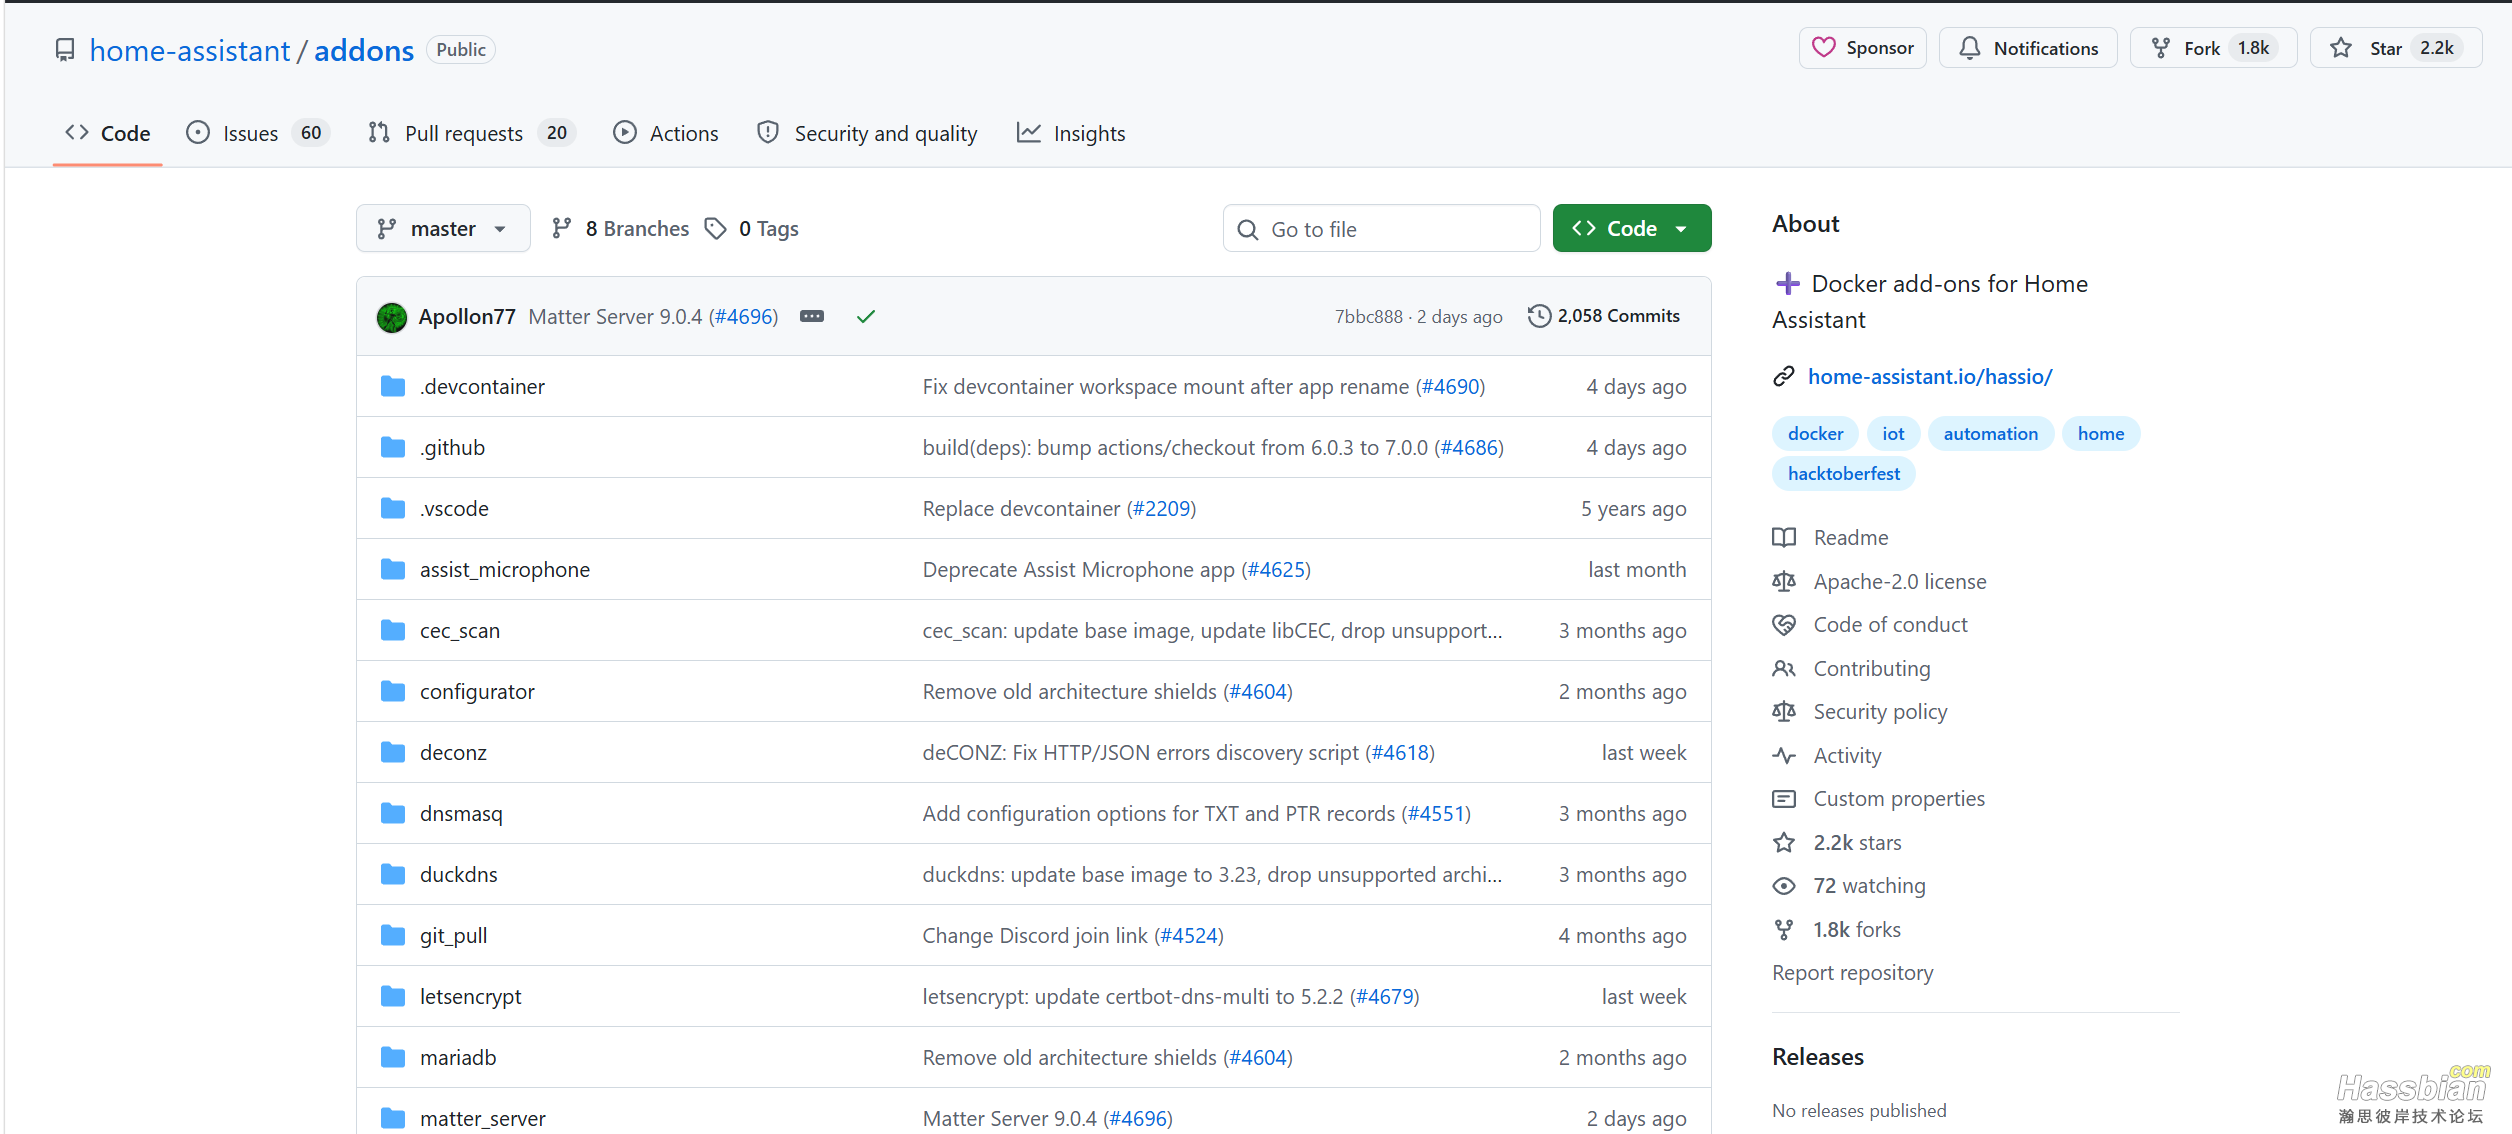The width and height of the screenshot is (2512, 1134).
Task: Select the hacktoberfest topic tag
Action: pyautogui.click(x=1843, y=474)
